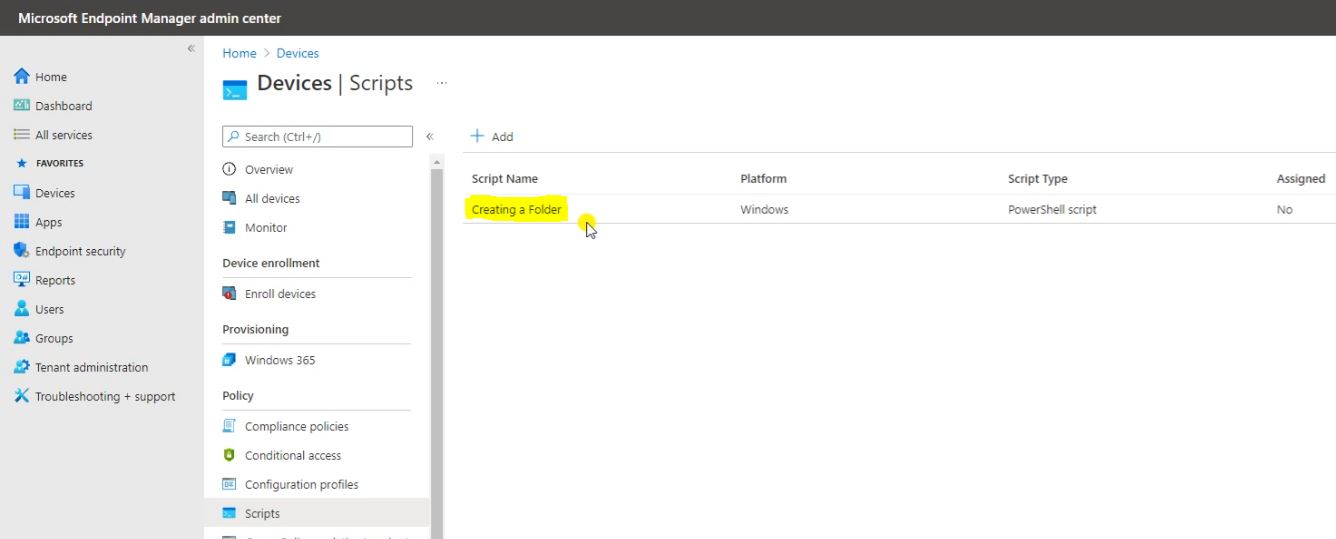The image size is (1336, 539).
Task: Sort by Platform column header
Action: coord(763,179)
